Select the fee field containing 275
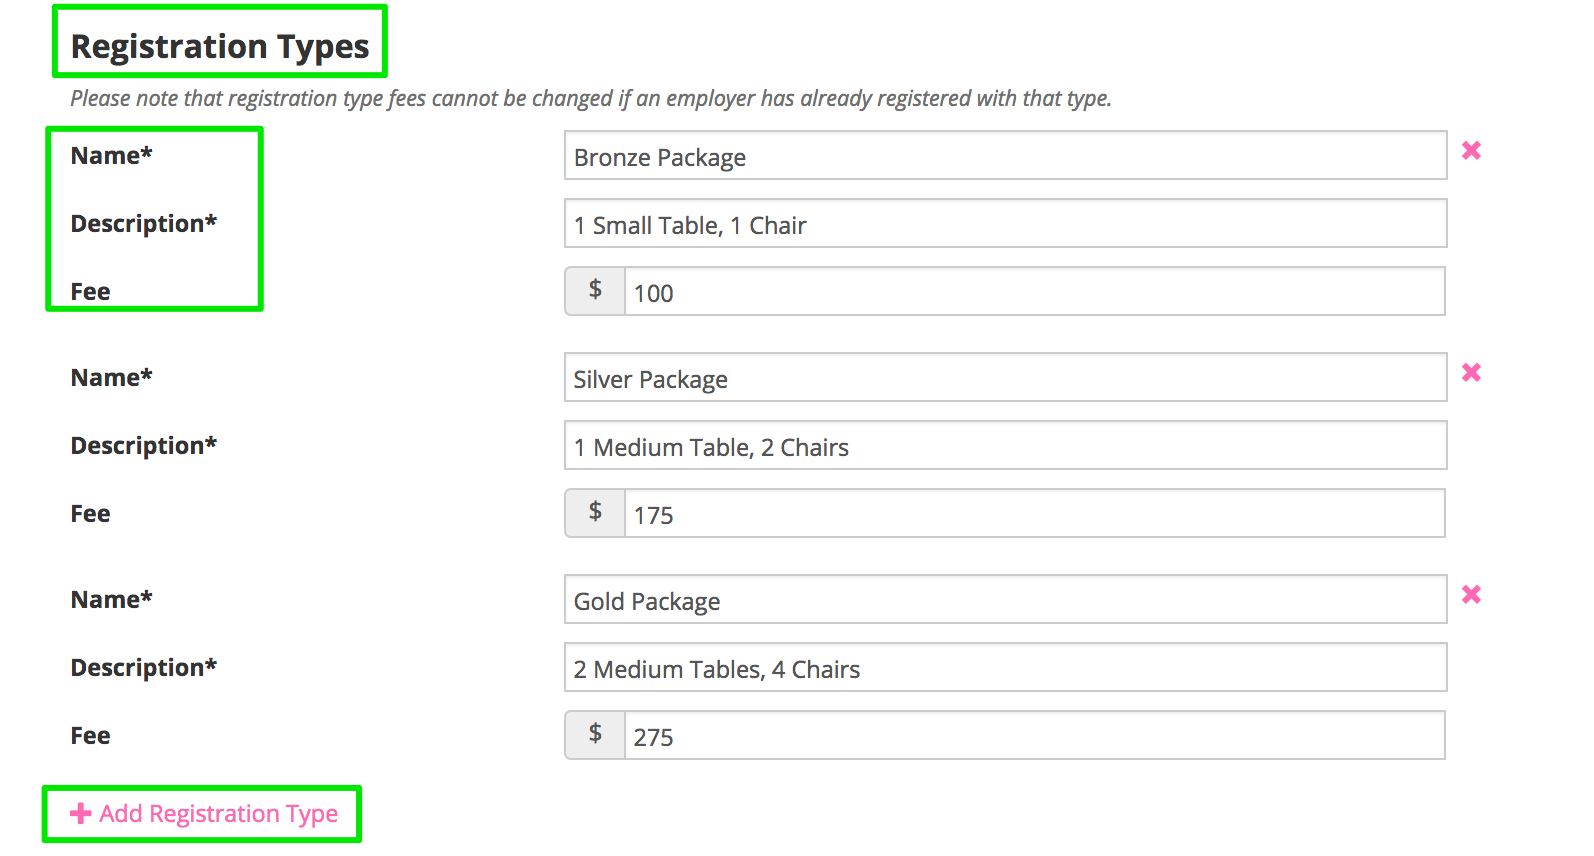 pyautogui.click(x=1034, y=736)
